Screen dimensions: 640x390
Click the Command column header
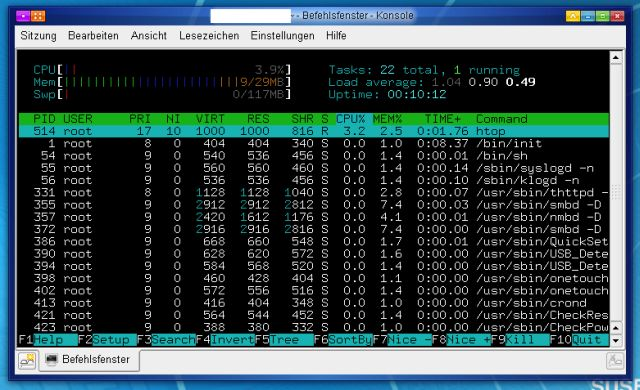click(x=502, y=119)
